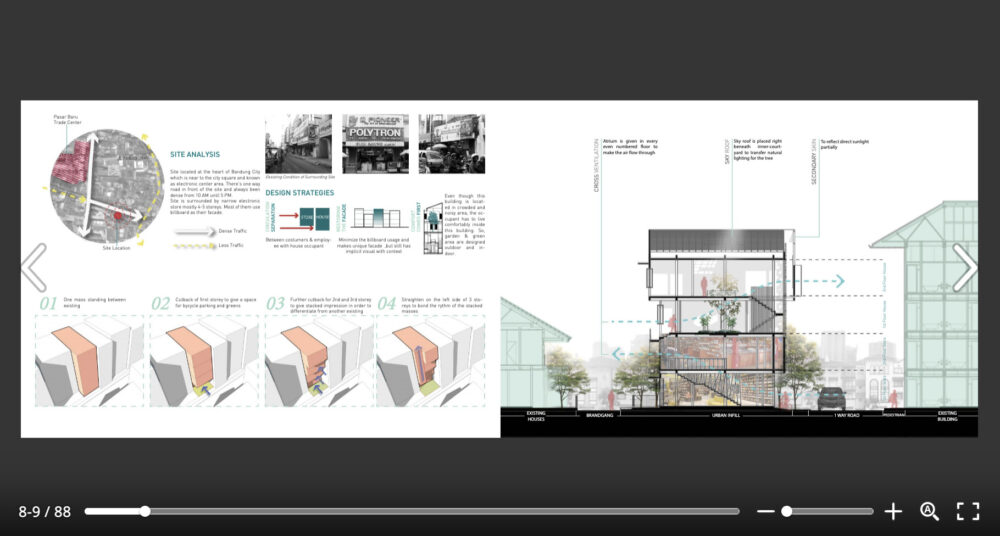Click the Design Strategies heading

click(300, 192)
